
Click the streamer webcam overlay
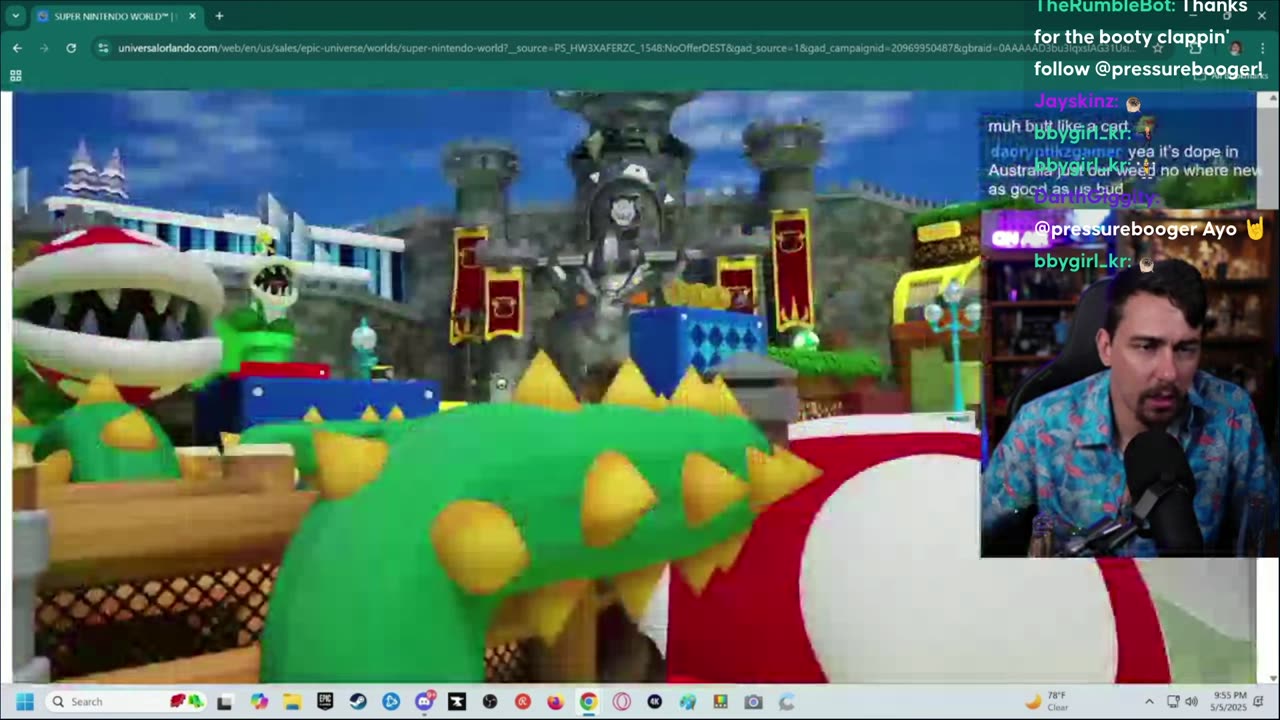(1128, 383)
